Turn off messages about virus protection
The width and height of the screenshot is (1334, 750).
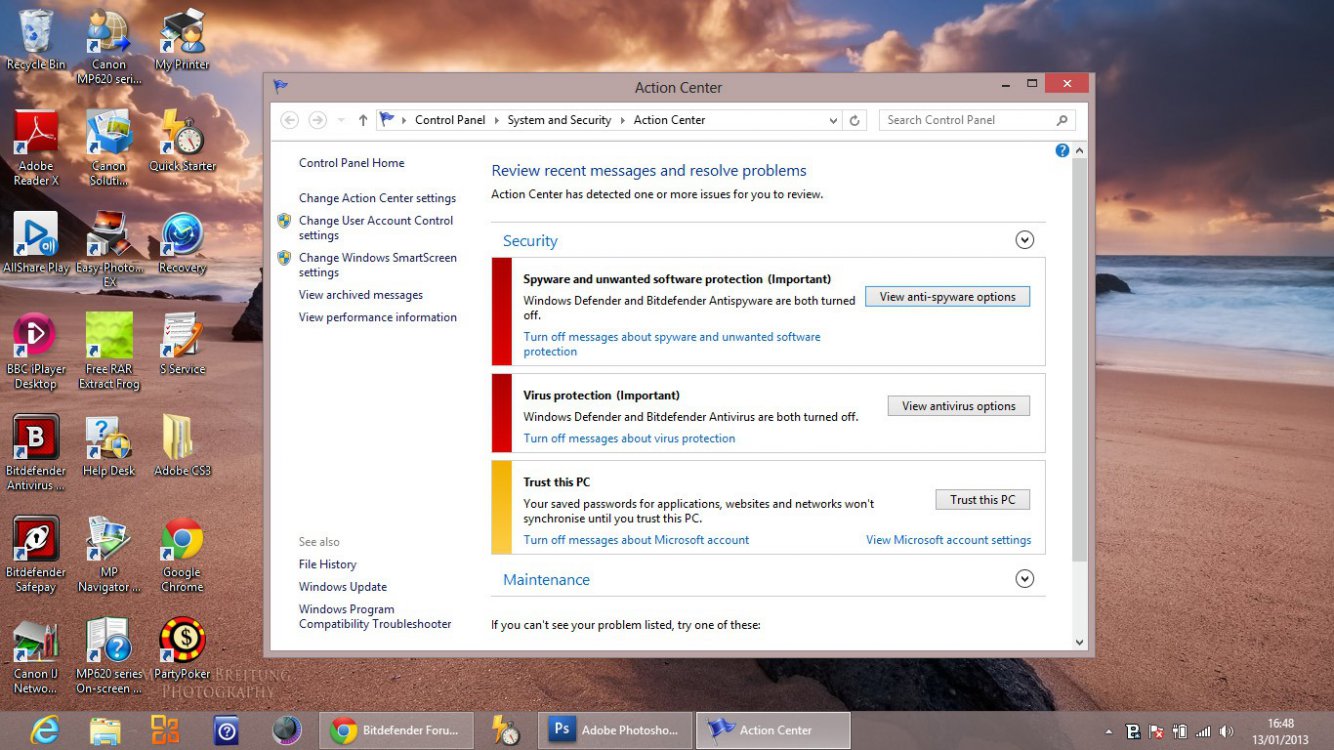point(629,438)
